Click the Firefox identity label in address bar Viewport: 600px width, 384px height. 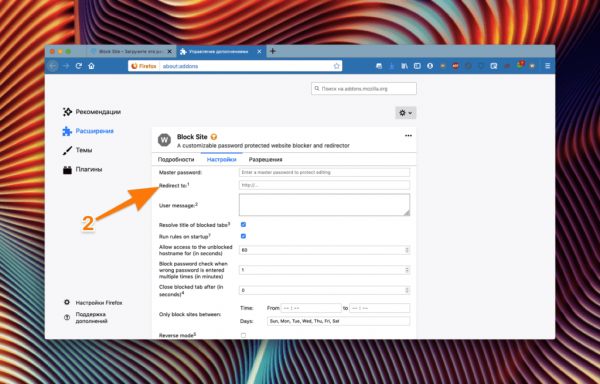point(144,66)
